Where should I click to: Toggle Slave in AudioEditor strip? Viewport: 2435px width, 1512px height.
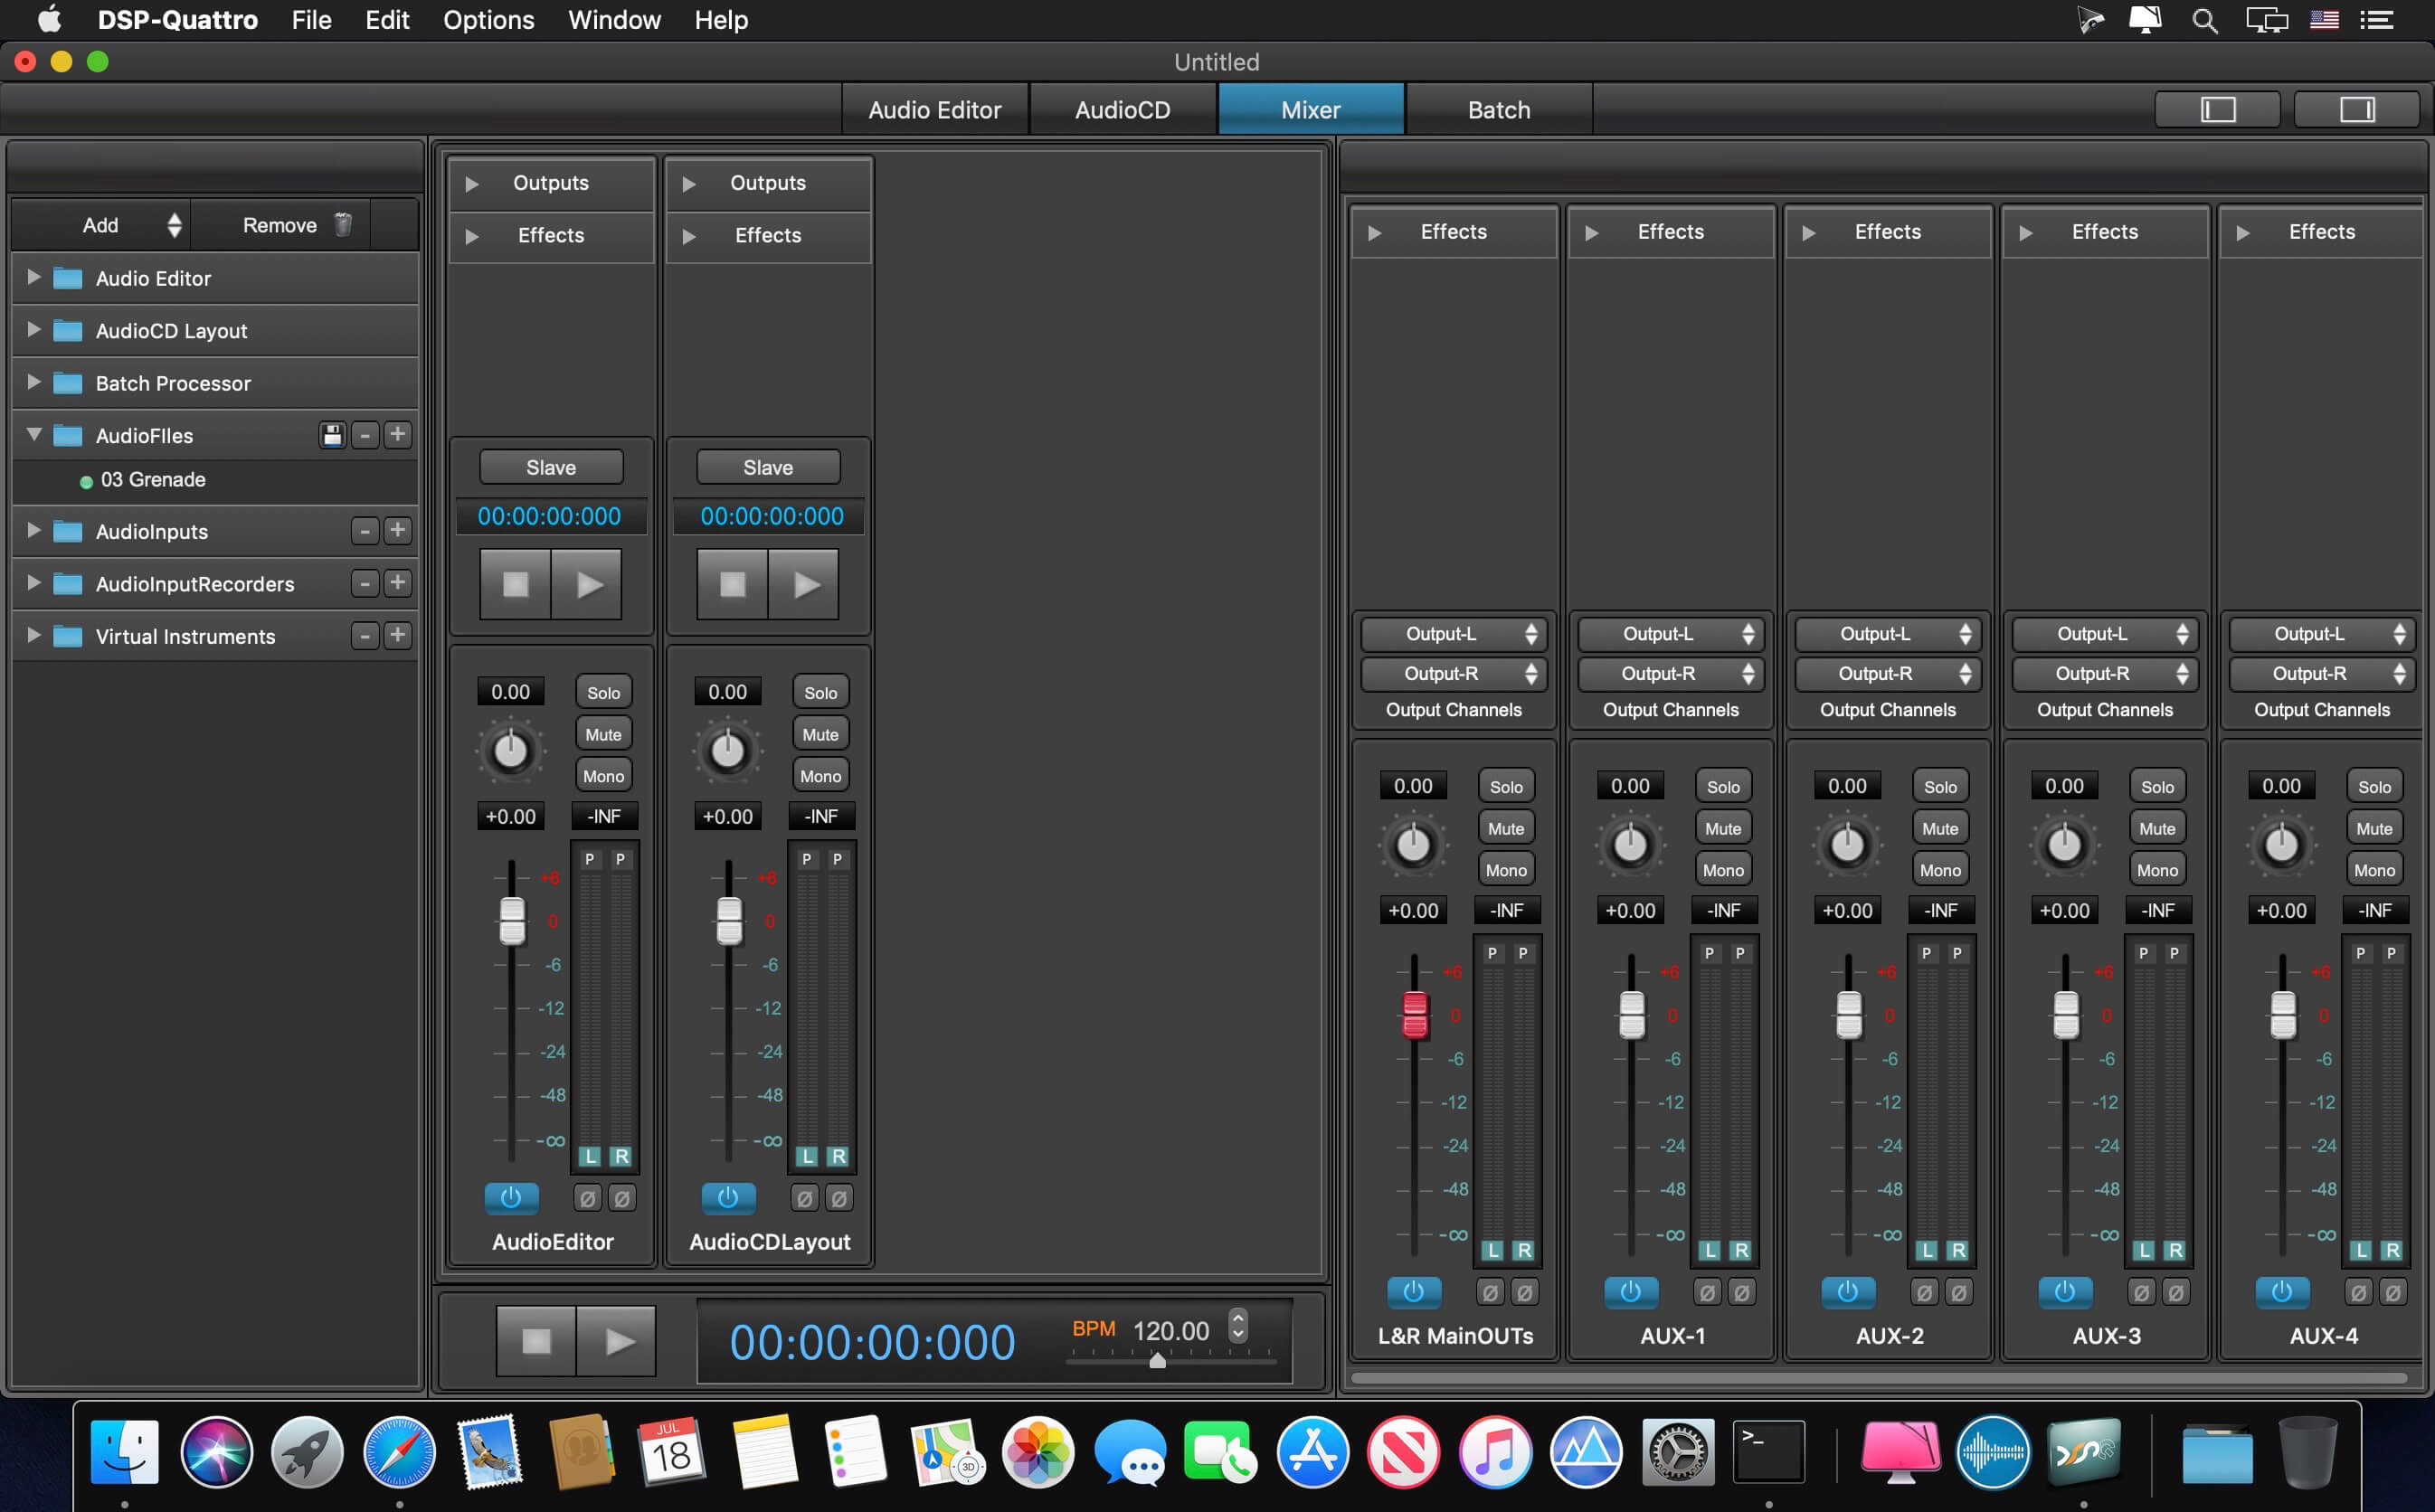[551, 467]
